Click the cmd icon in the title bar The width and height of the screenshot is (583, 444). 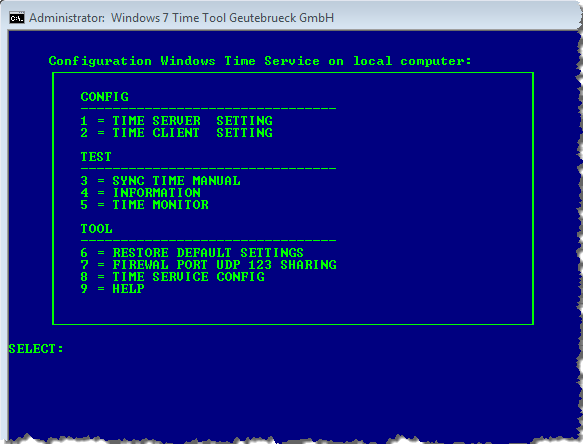pos(17,18)
